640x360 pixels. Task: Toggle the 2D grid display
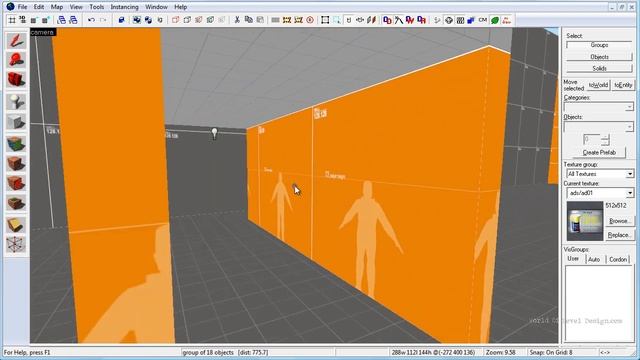click(x=12, y=20)
